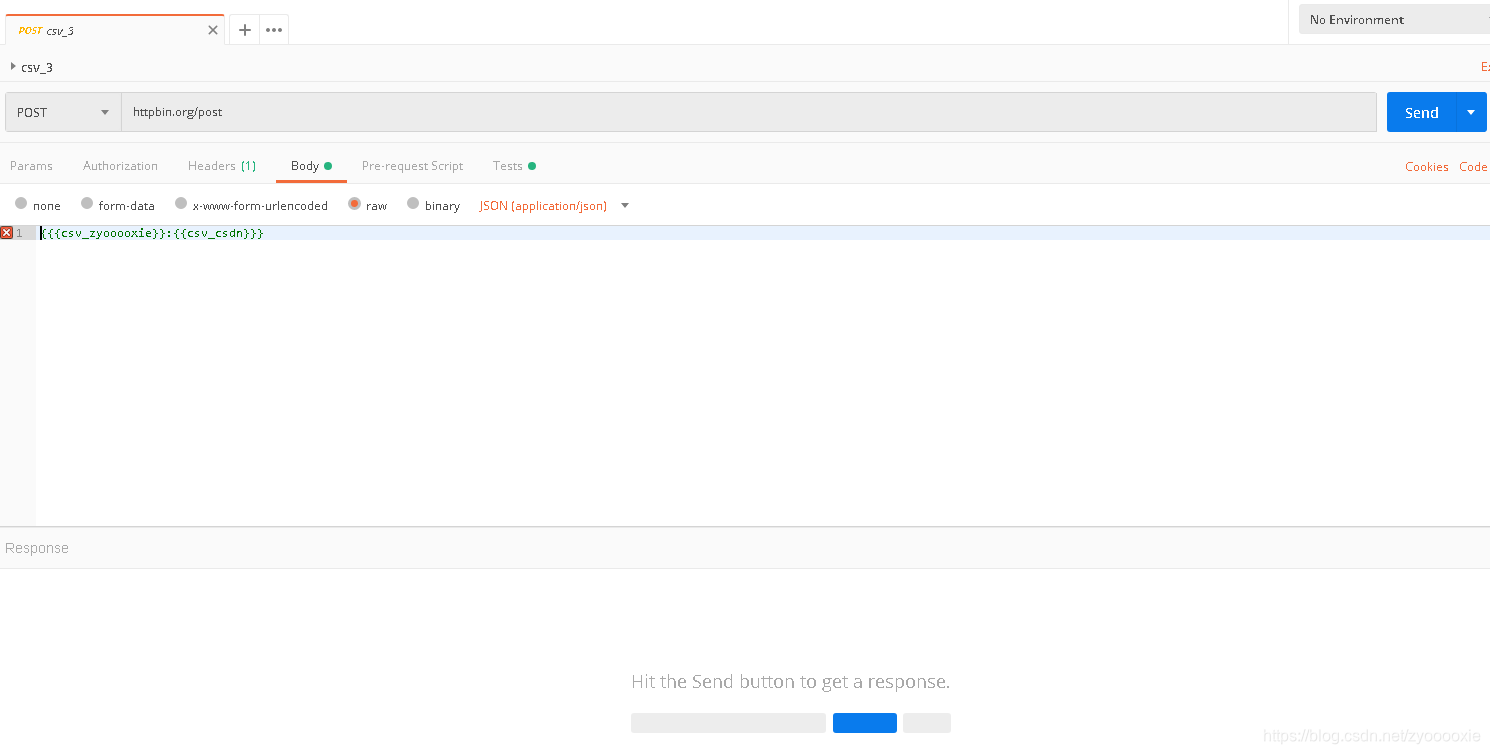Open the POST method dropdown
Viewport: 1490px width, 754px height.
click(63, 112)
